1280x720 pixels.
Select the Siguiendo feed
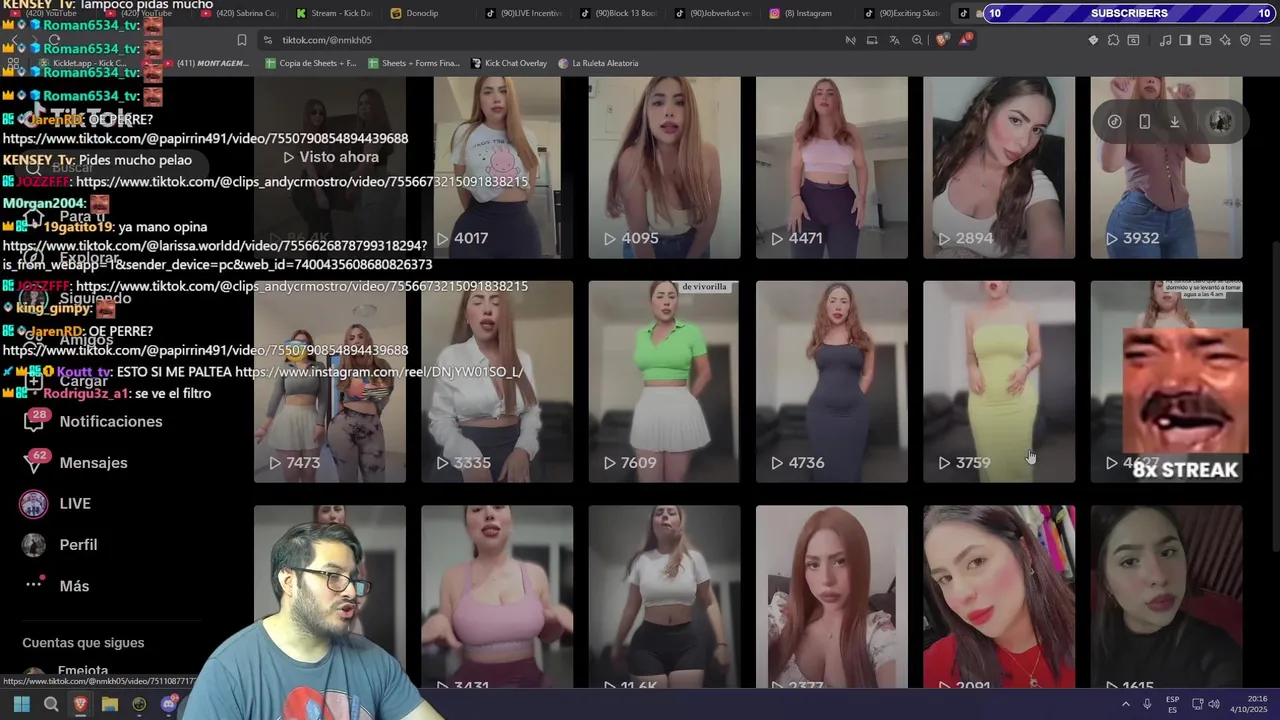(76, 298)
